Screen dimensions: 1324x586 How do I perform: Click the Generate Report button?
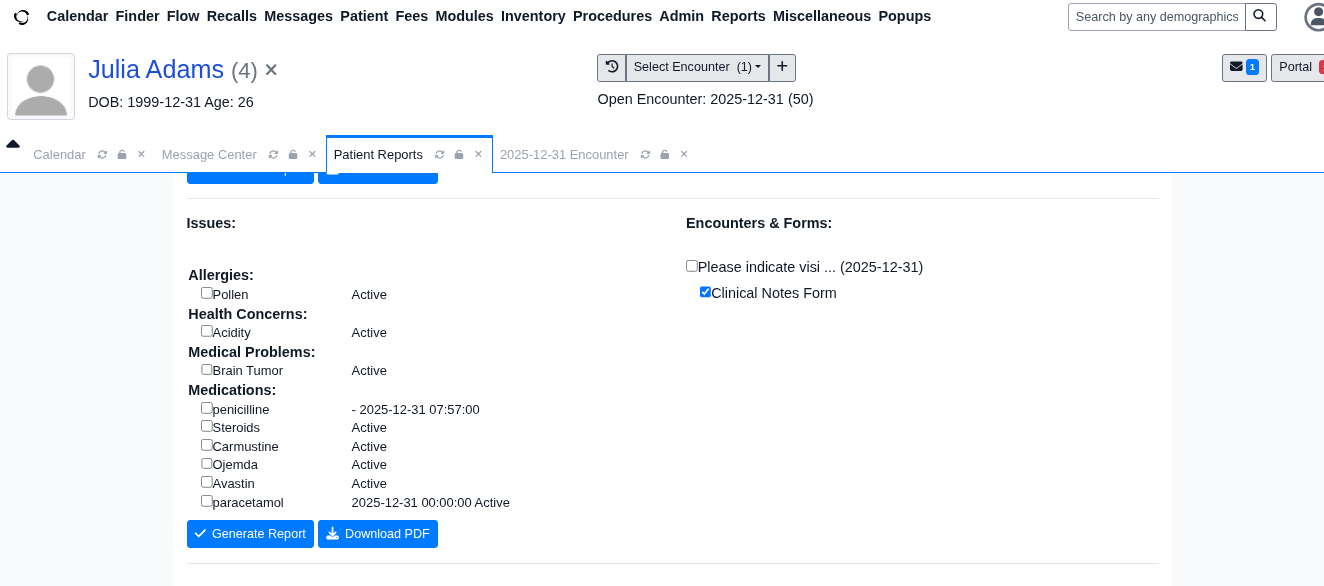(250, 534)
